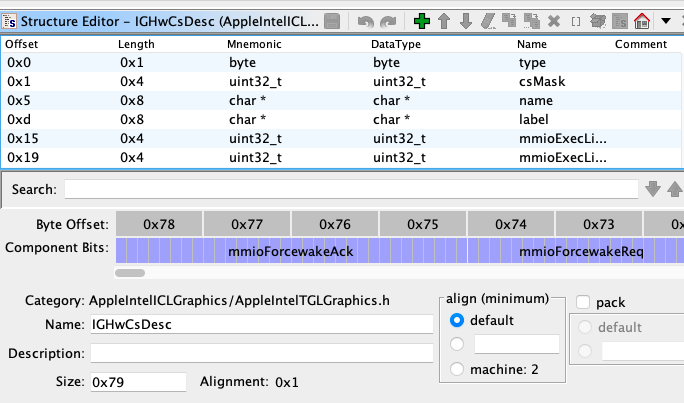Click the Delete Component X icon

554,21
